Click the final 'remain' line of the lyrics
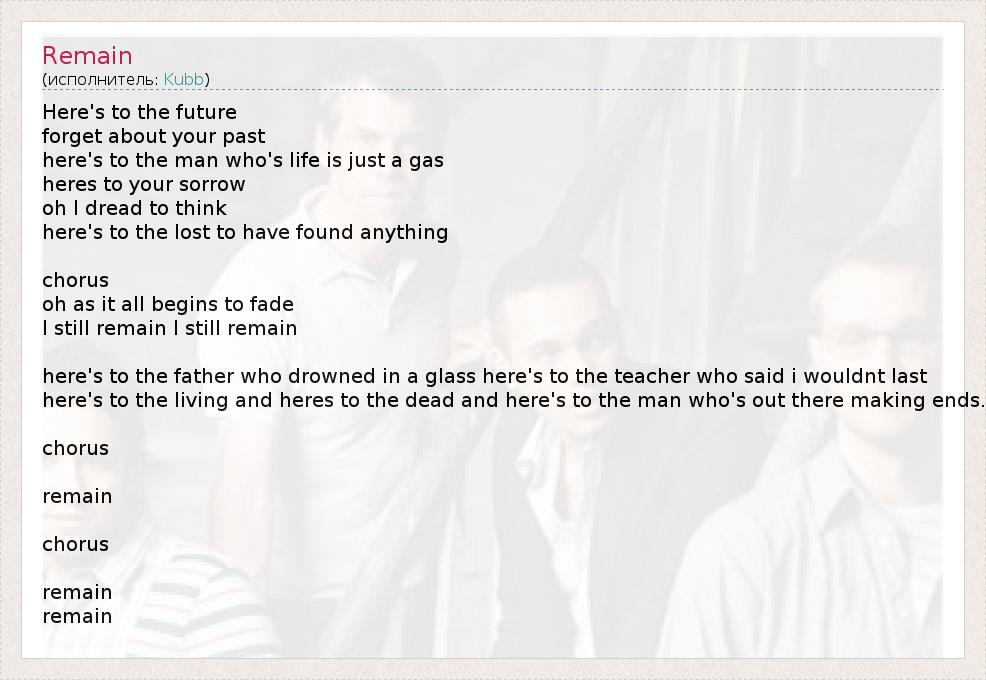This screenshot has height=680, width=986. (77, 616)
